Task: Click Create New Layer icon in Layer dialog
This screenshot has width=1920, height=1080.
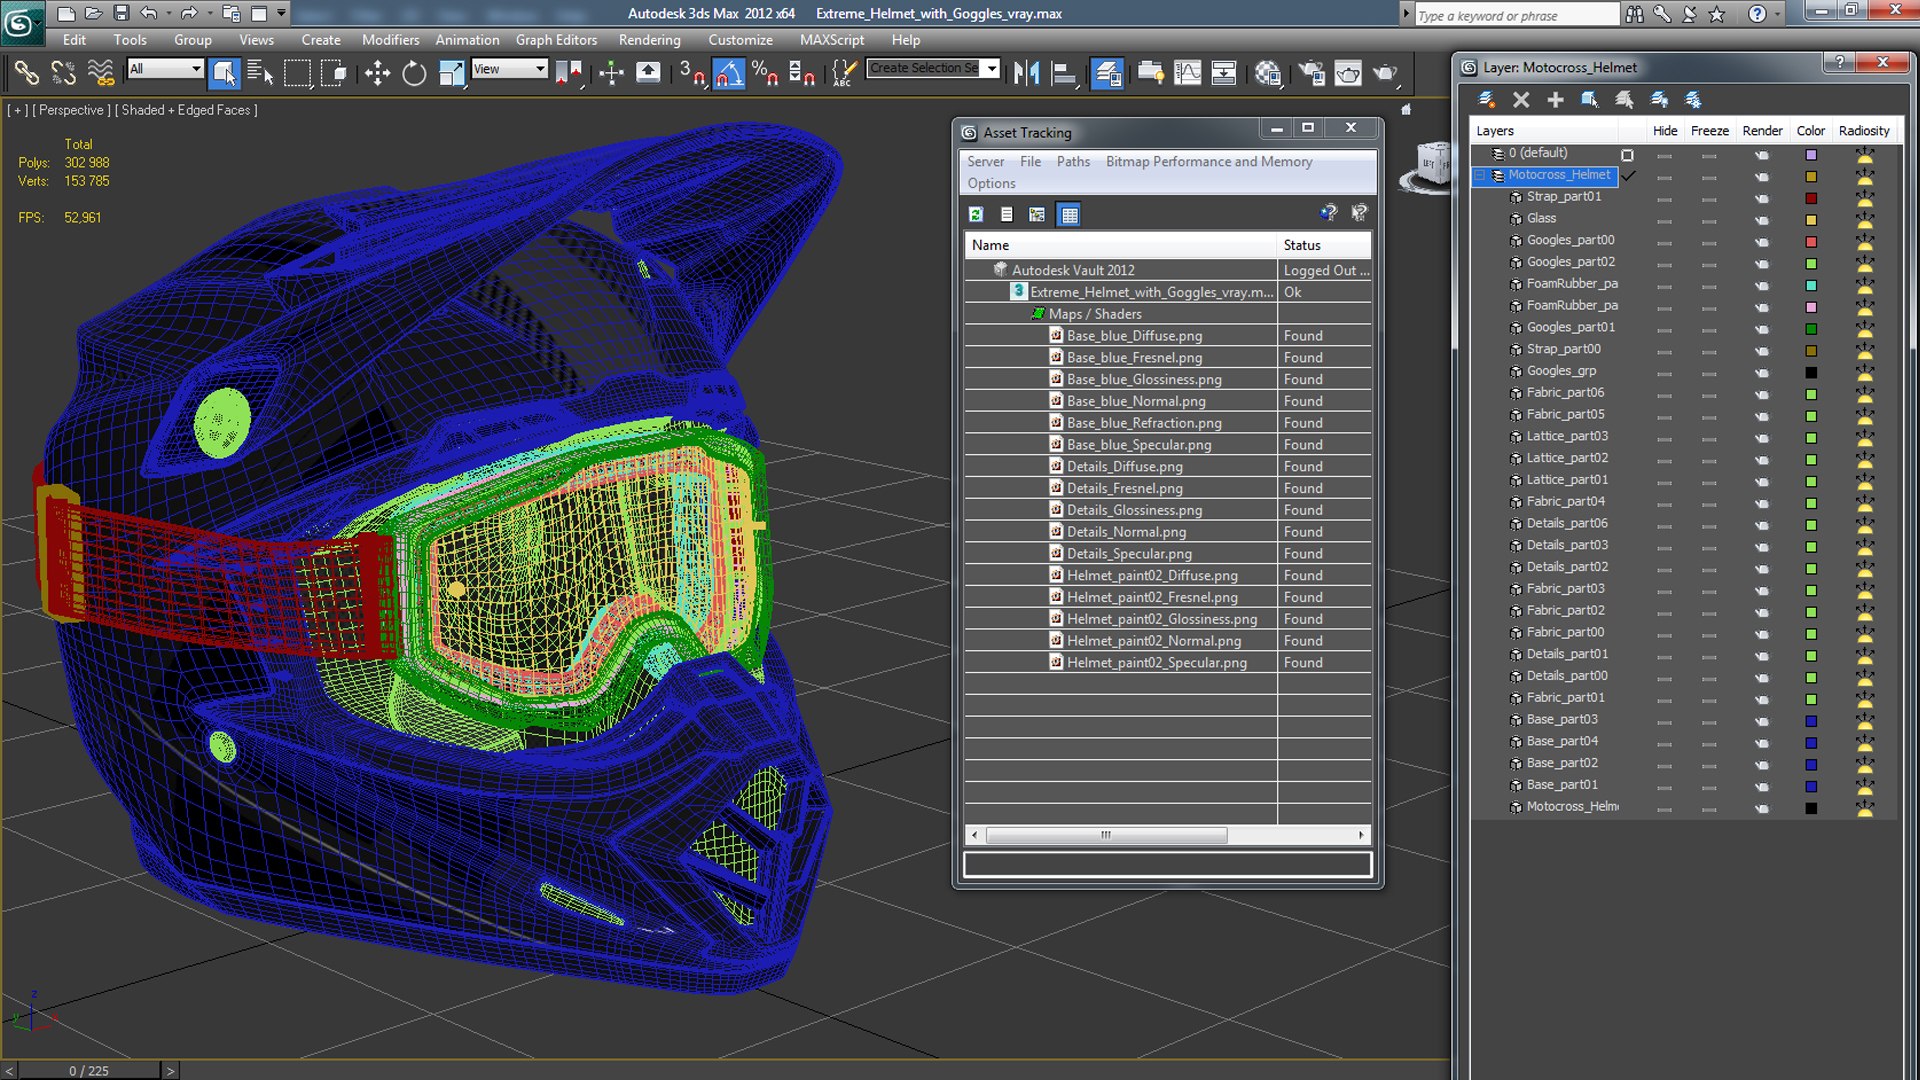Action: click(x=1486, y=99)
